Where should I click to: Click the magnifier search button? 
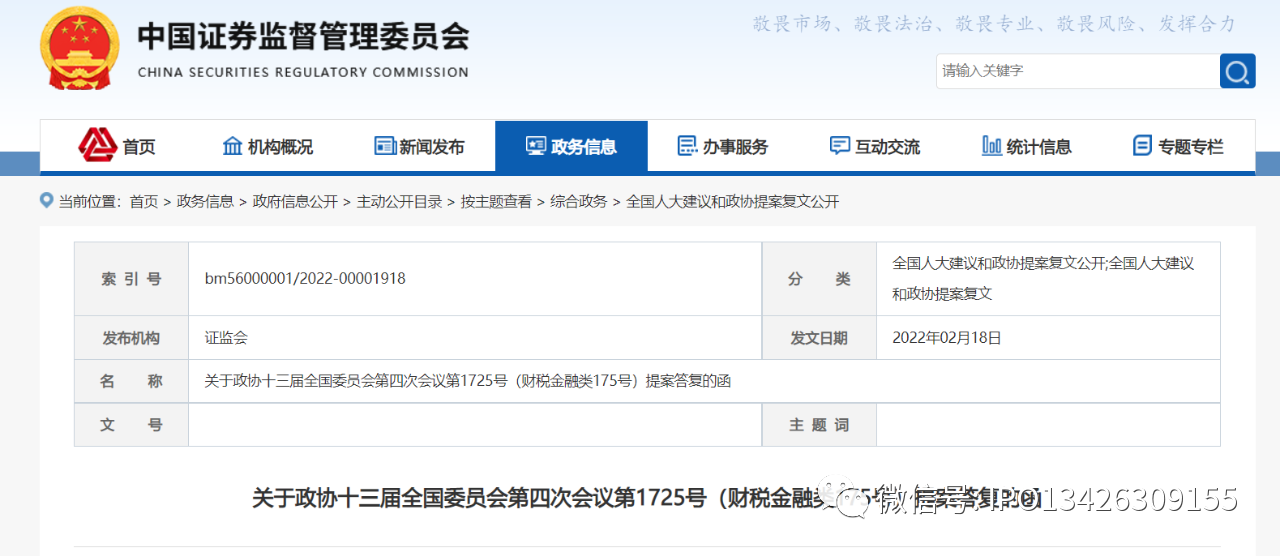coord(1237,71)
